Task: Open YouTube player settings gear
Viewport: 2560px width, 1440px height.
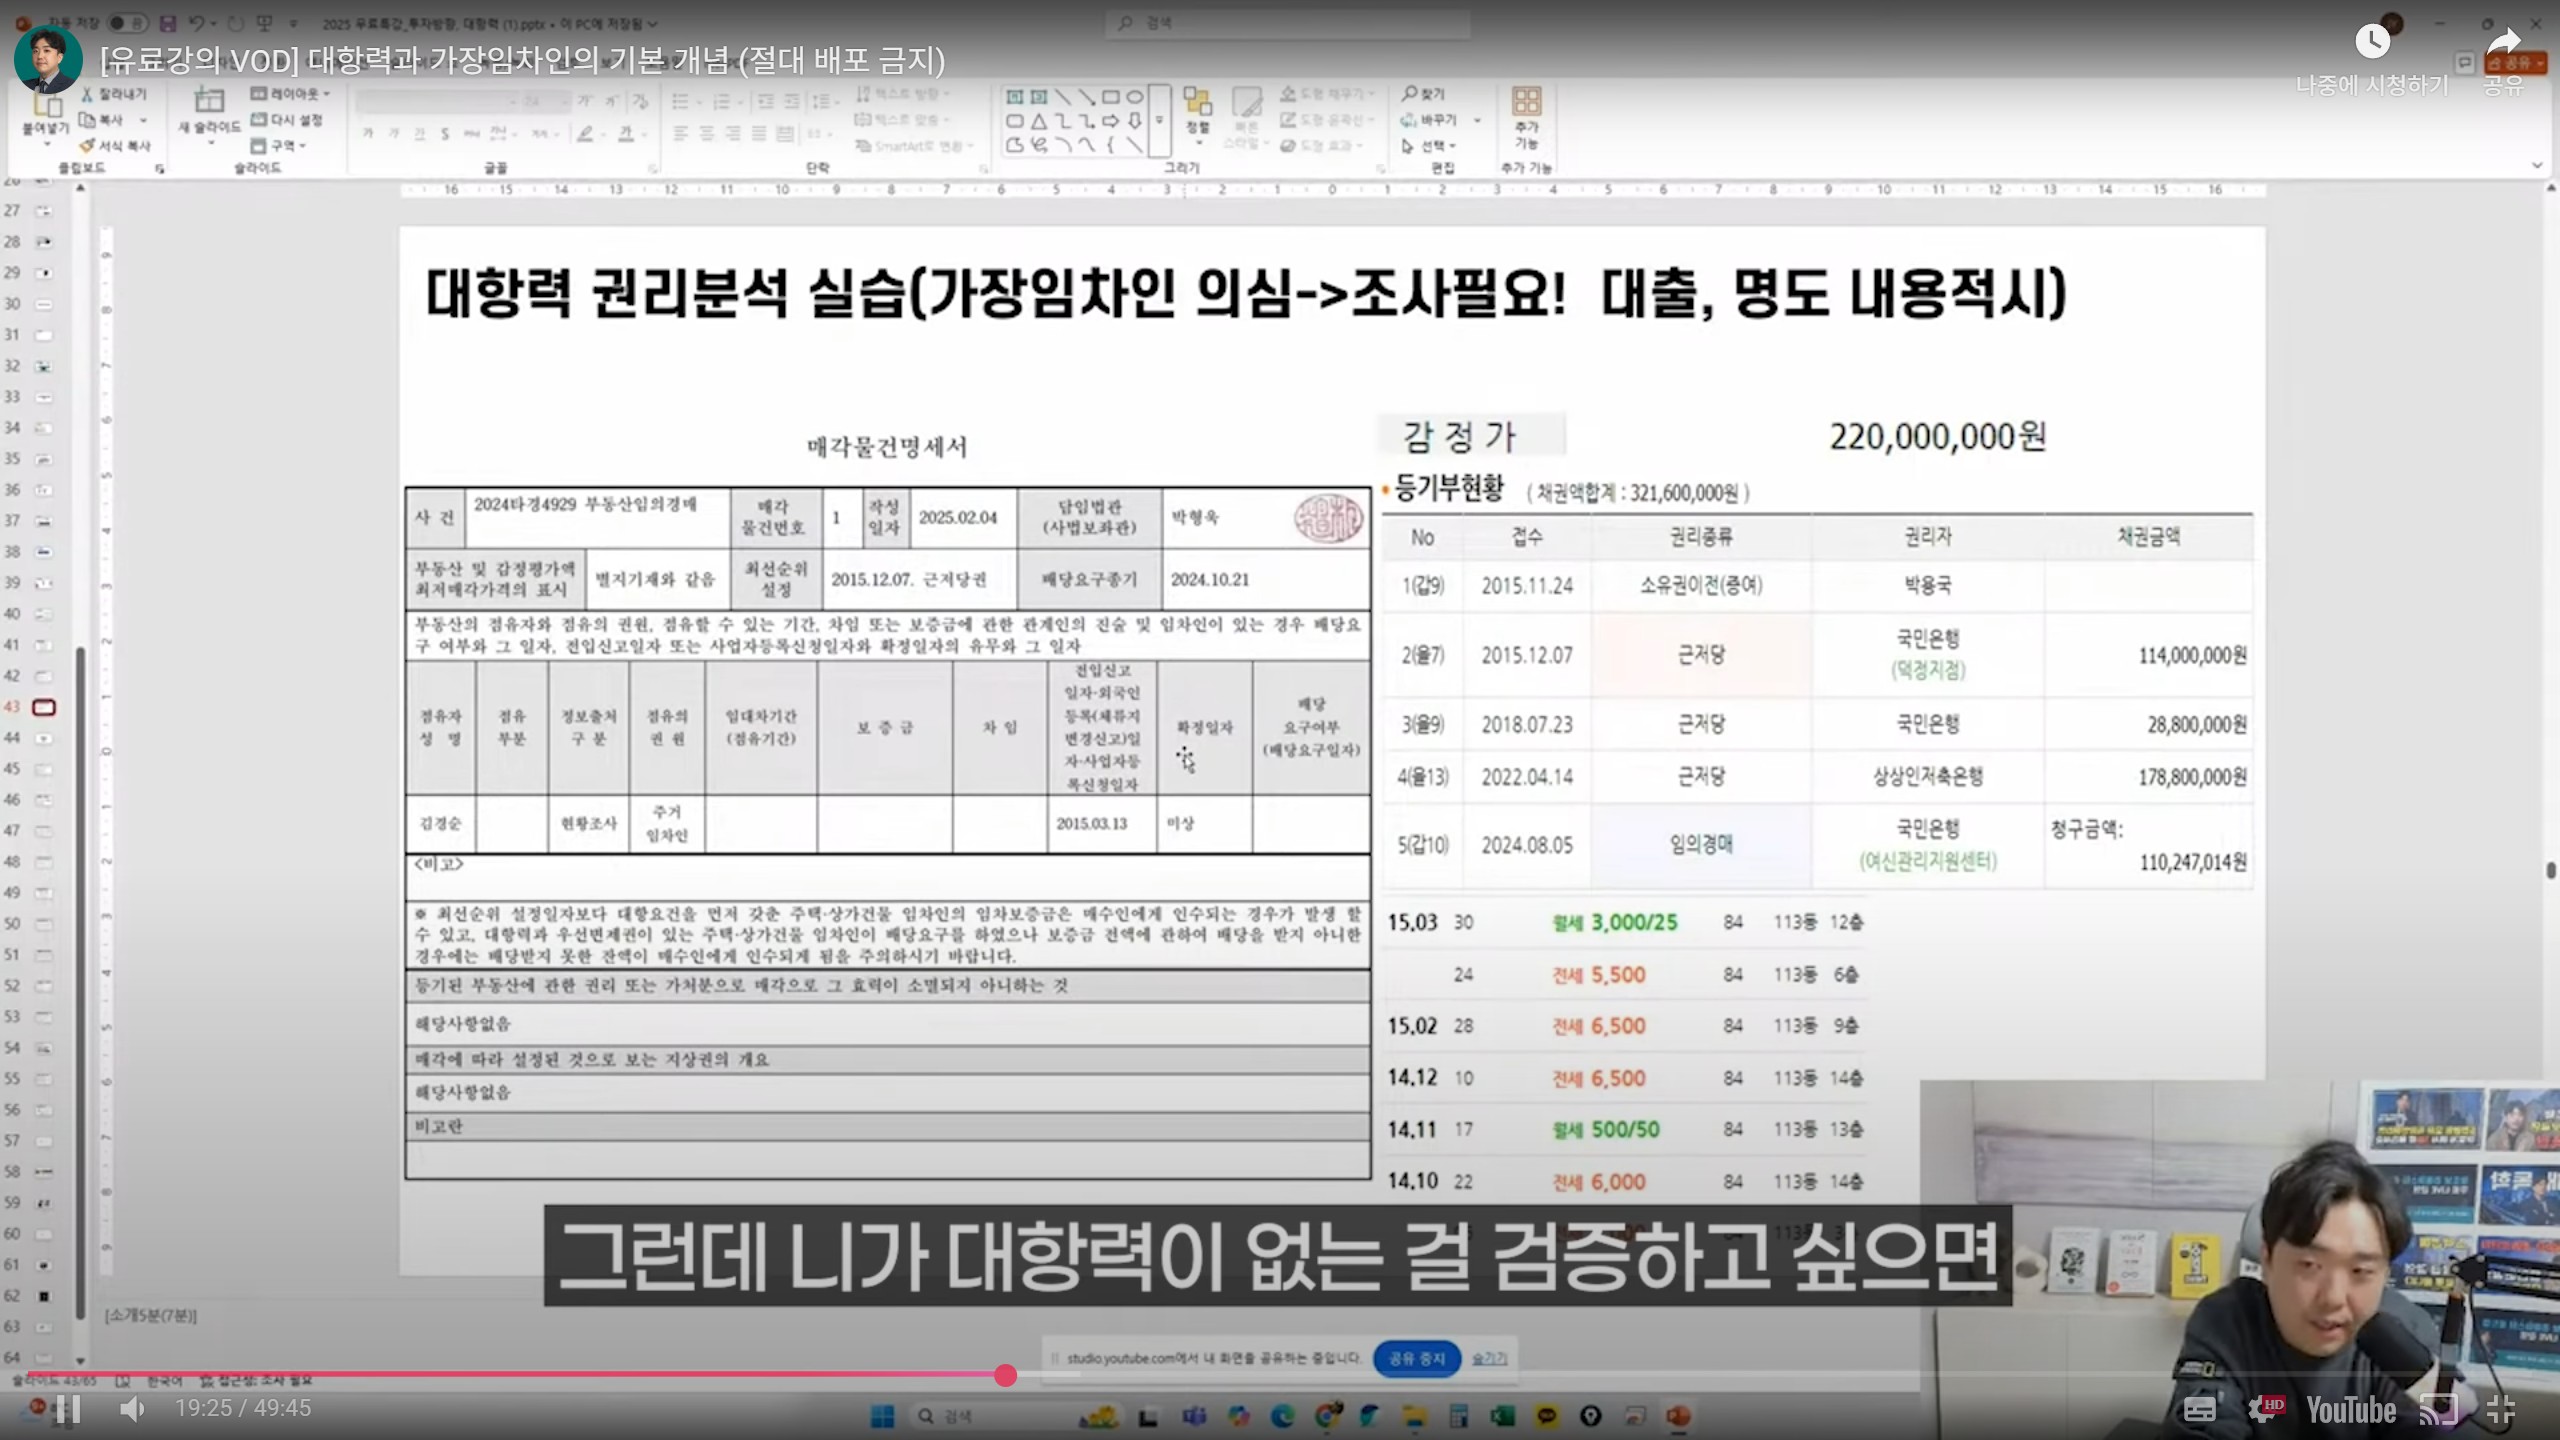Action: click(2265, 1409)
